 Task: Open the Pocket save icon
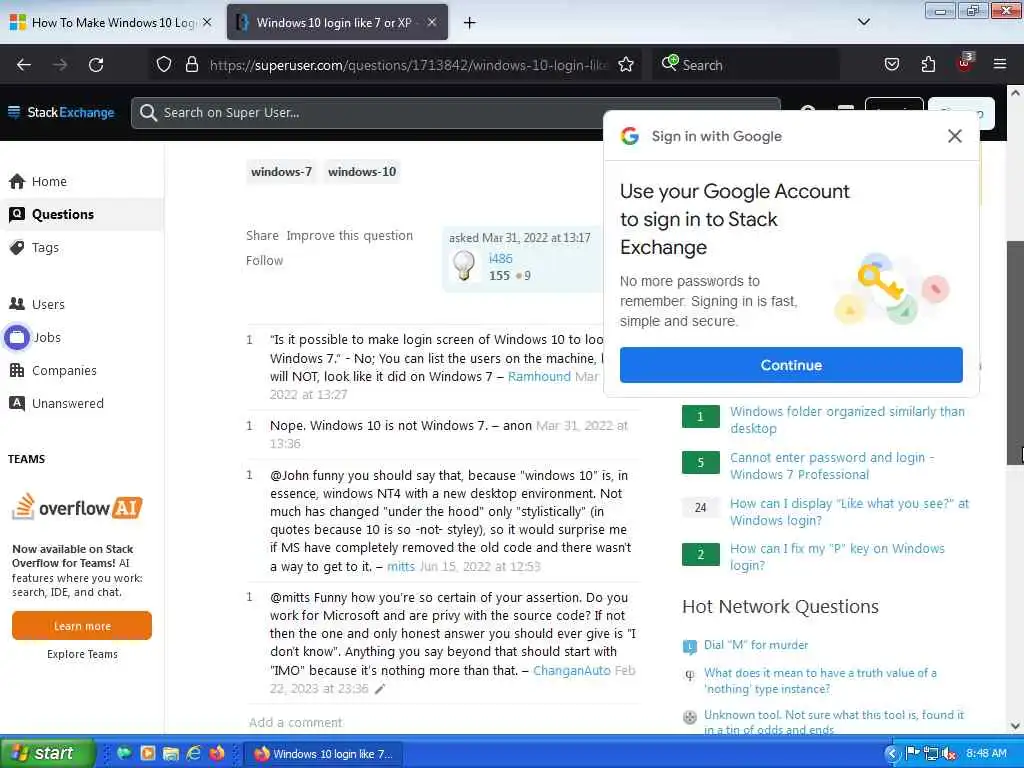(891, 64)
